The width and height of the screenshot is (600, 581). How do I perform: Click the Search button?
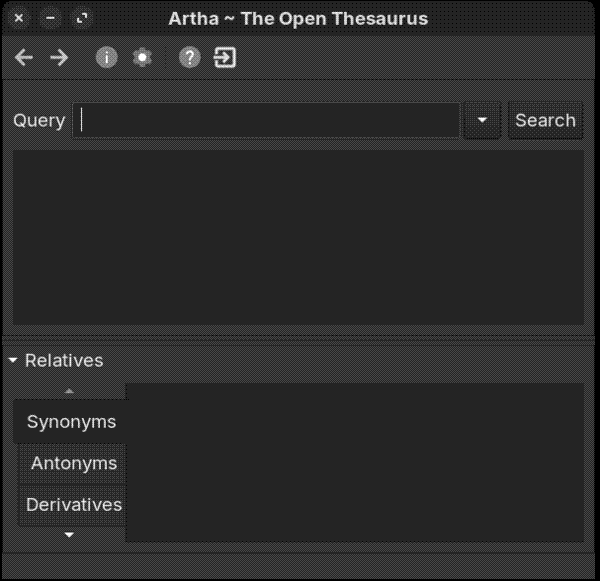(545, 120)
